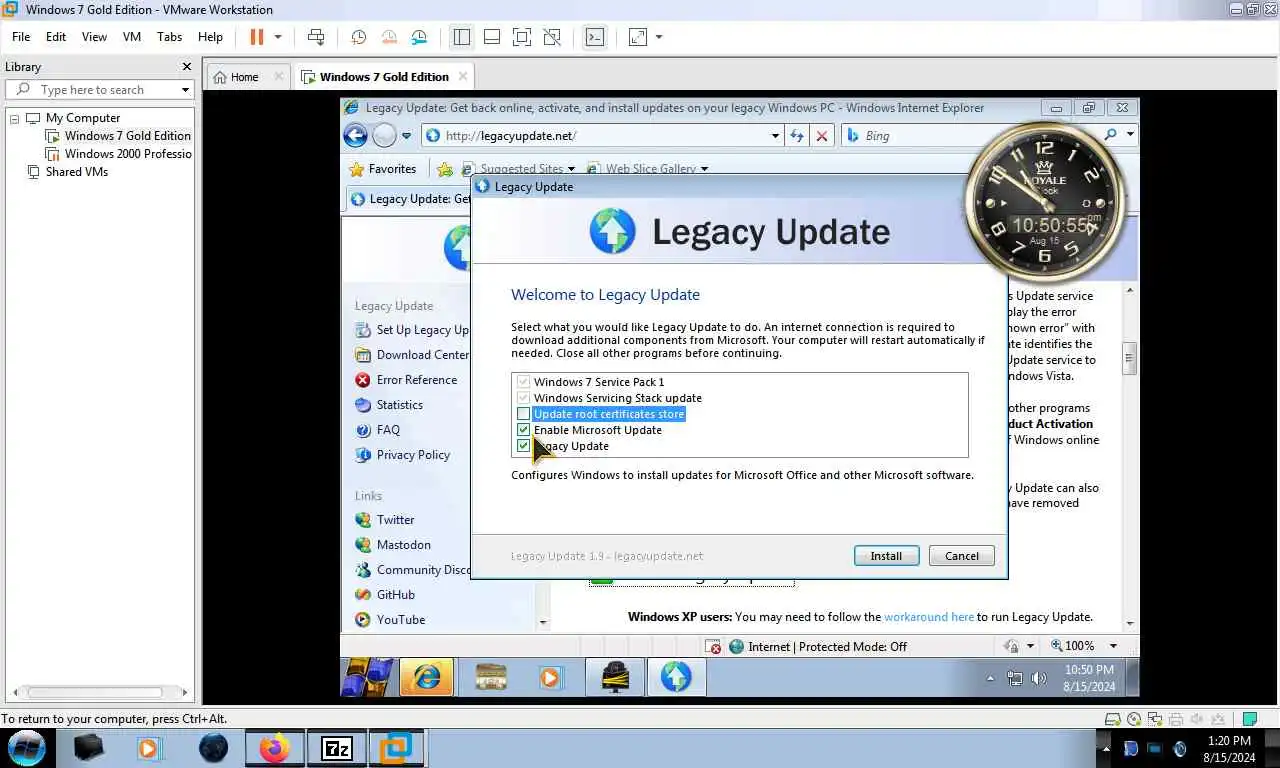Select Windows 2000 Professional in Library
Viewport: 1280px width, 768px height.
tap(119, 154)
